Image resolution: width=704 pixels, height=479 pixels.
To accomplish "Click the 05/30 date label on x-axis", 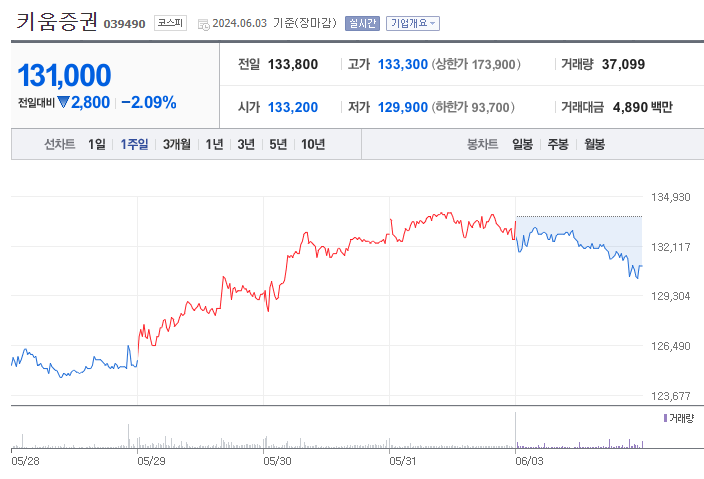I will tap(277, 461).
